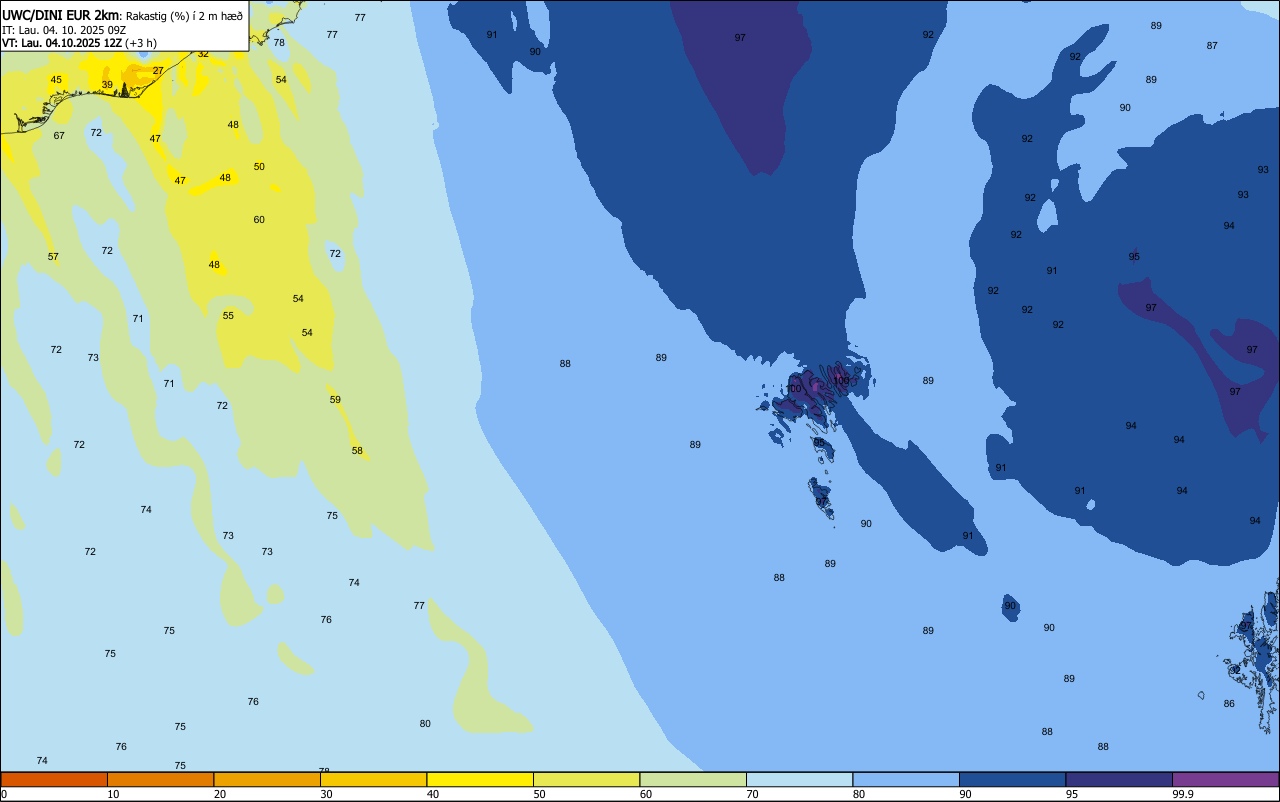
Task: Click the legend tick label 20
Action: coord(220,794)
